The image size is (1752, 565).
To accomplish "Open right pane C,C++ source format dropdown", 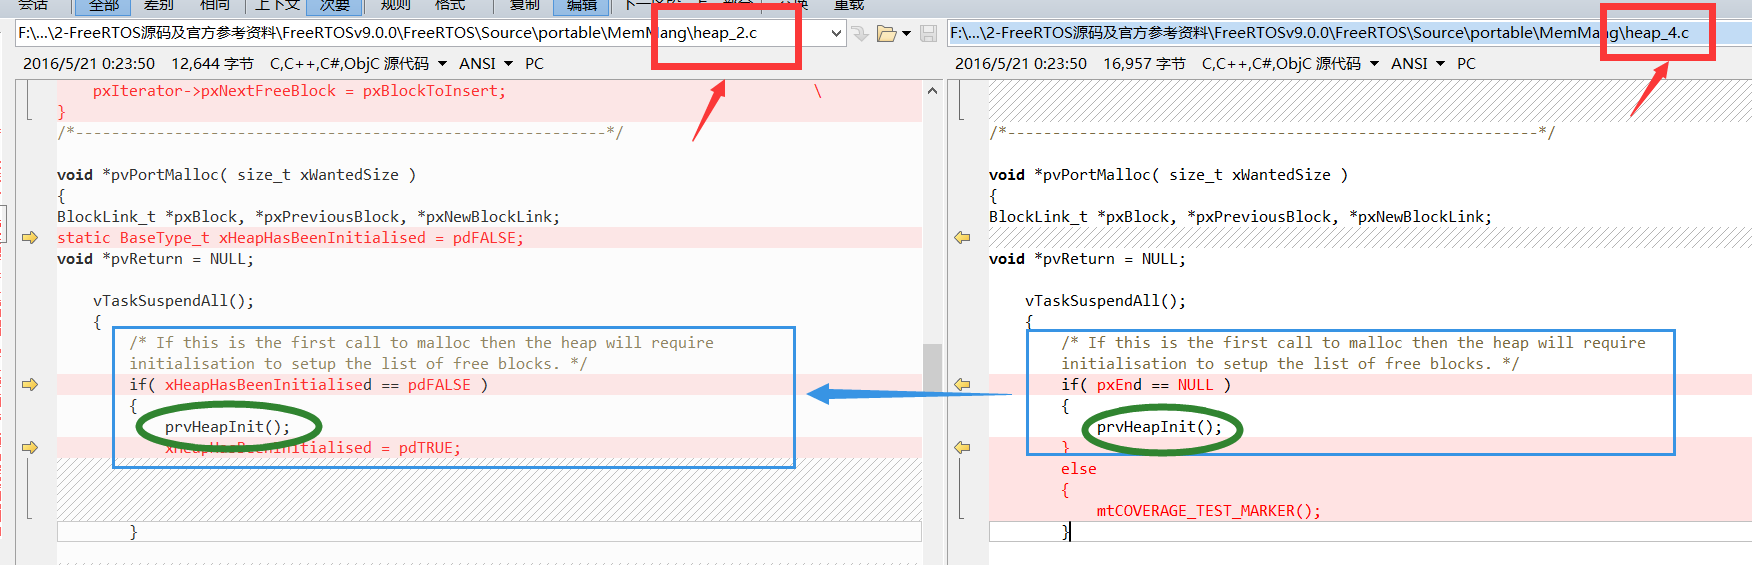I will pos(1374,64).
